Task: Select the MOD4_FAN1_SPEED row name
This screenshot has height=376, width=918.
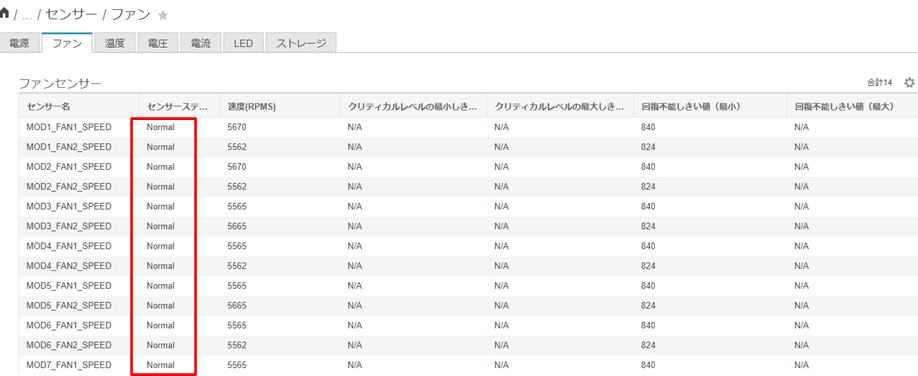Action: pos(68,246)
